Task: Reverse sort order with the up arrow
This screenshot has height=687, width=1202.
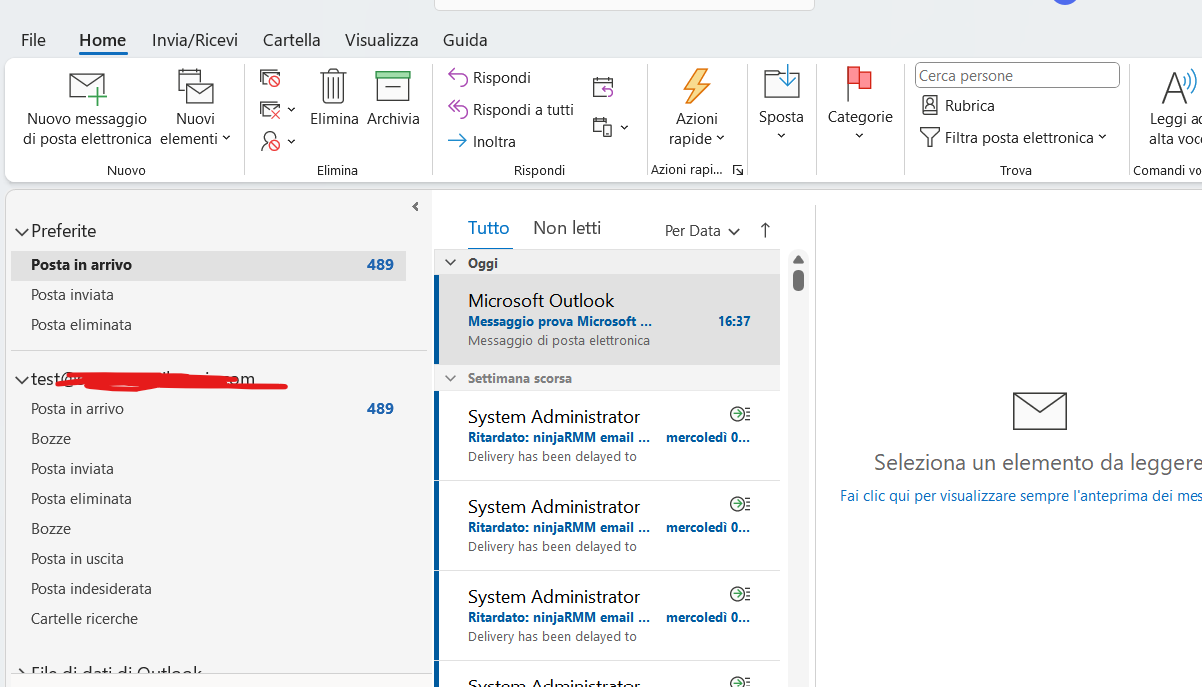Action: pyautogui.click(x=765, y=230)
